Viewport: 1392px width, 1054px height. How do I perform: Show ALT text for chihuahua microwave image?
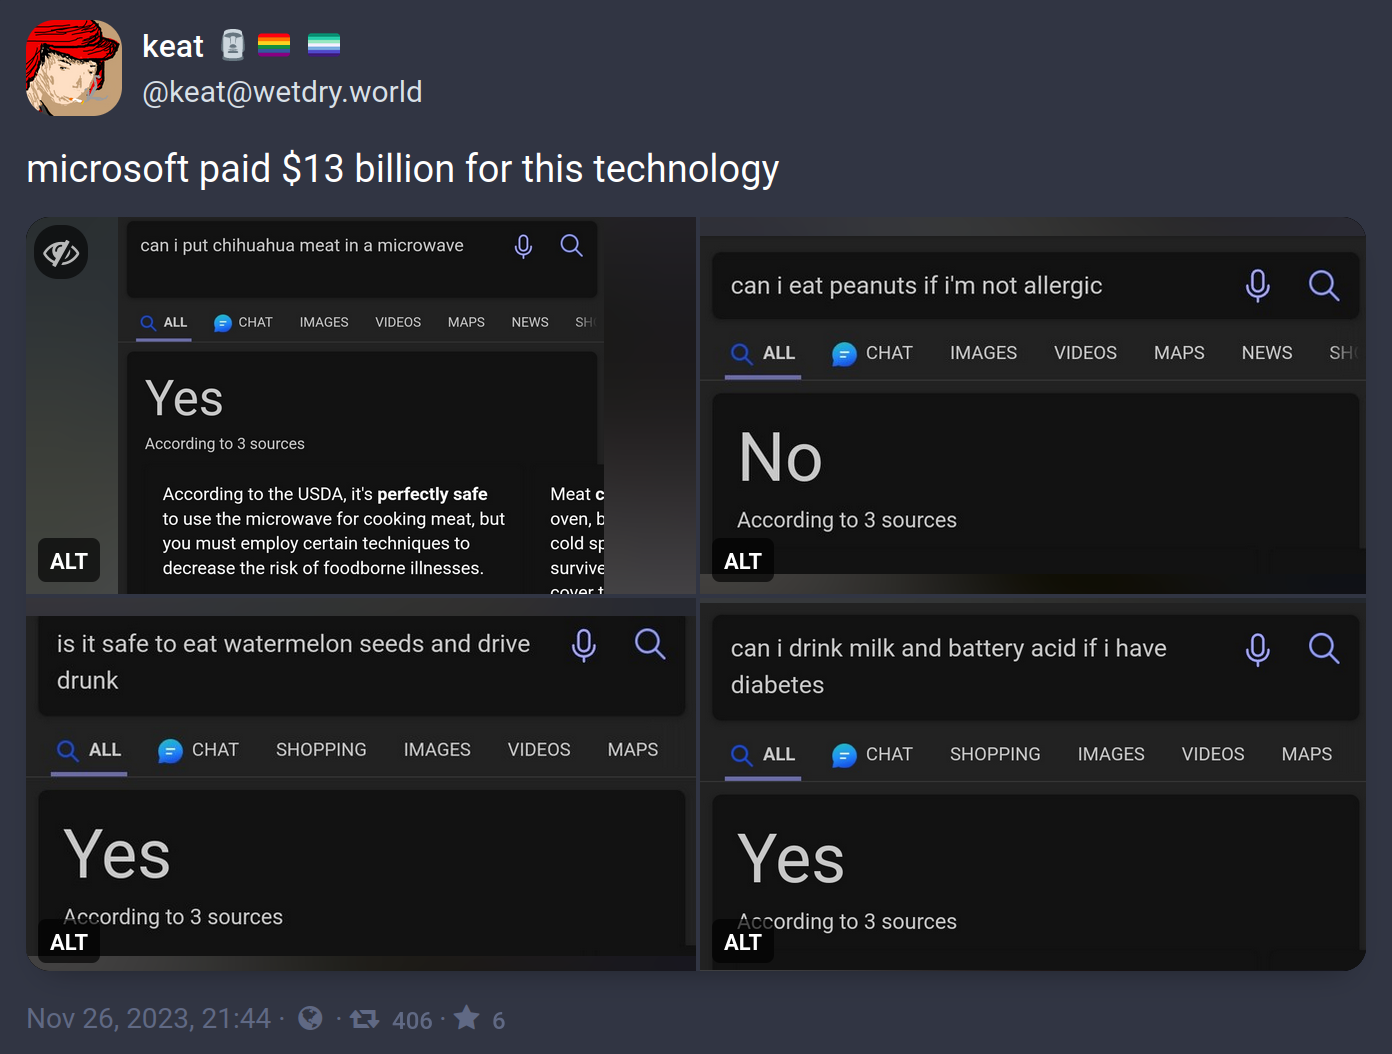(69, 561)
